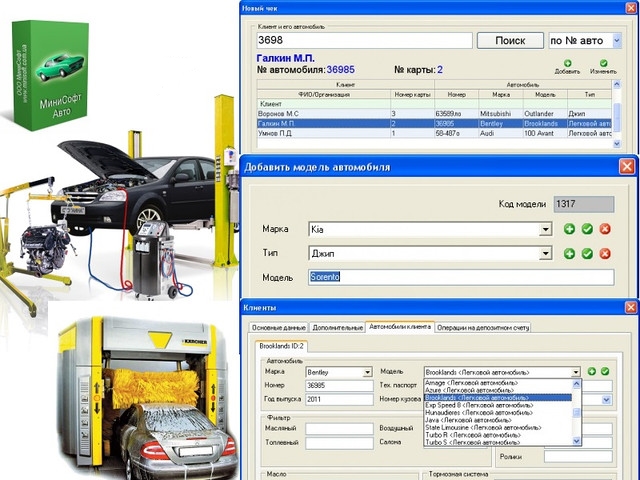
Task: Select State Limousine in the model list
Action: pos(498,428)
